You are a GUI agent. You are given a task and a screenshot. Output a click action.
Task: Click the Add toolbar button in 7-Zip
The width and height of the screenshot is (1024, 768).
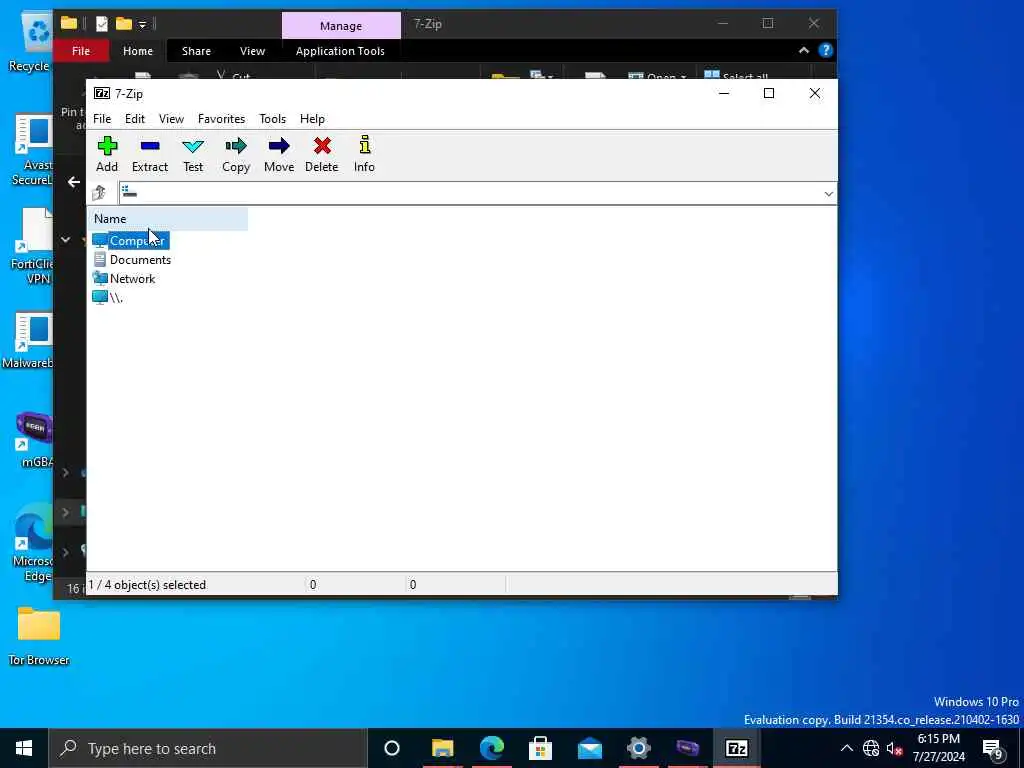pos(107,155)
